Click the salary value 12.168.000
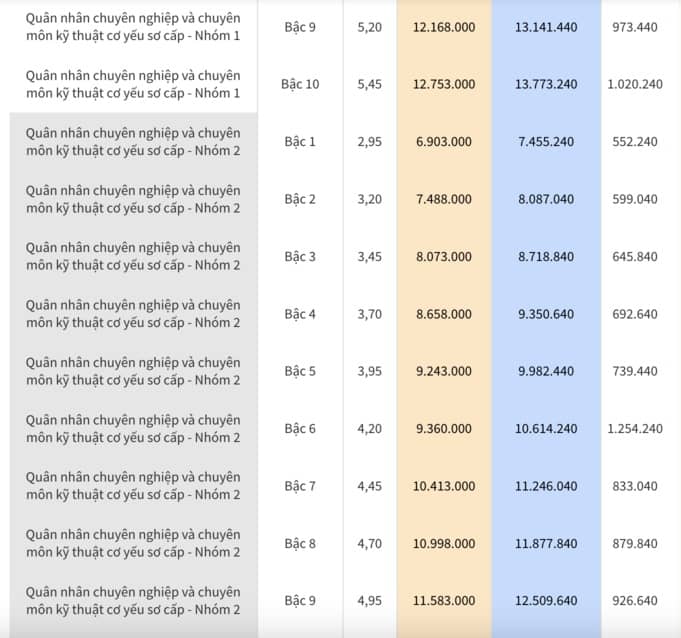The image size is (681, 638). coord(444,27)
